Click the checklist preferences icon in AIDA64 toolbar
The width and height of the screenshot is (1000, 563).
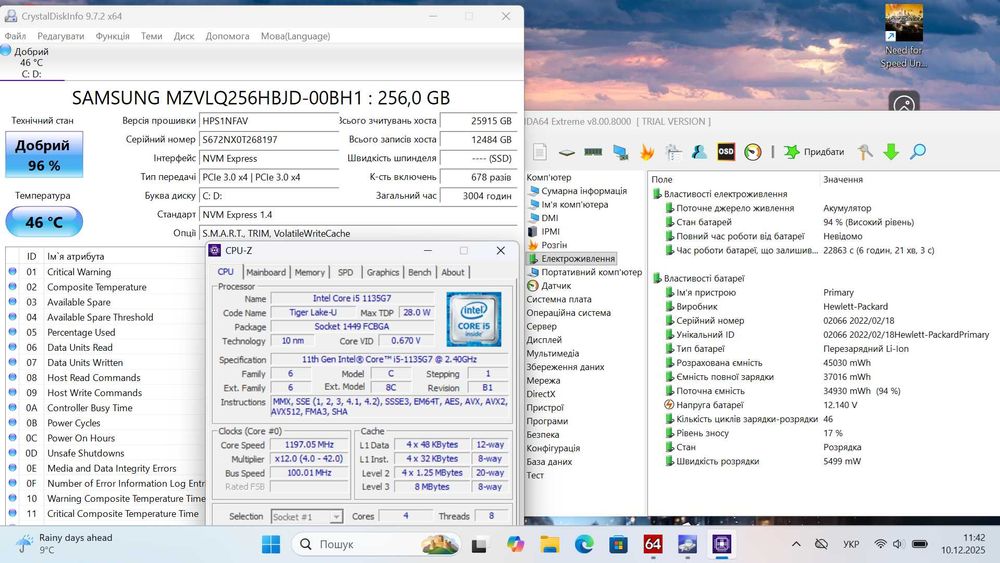(673, 152)
